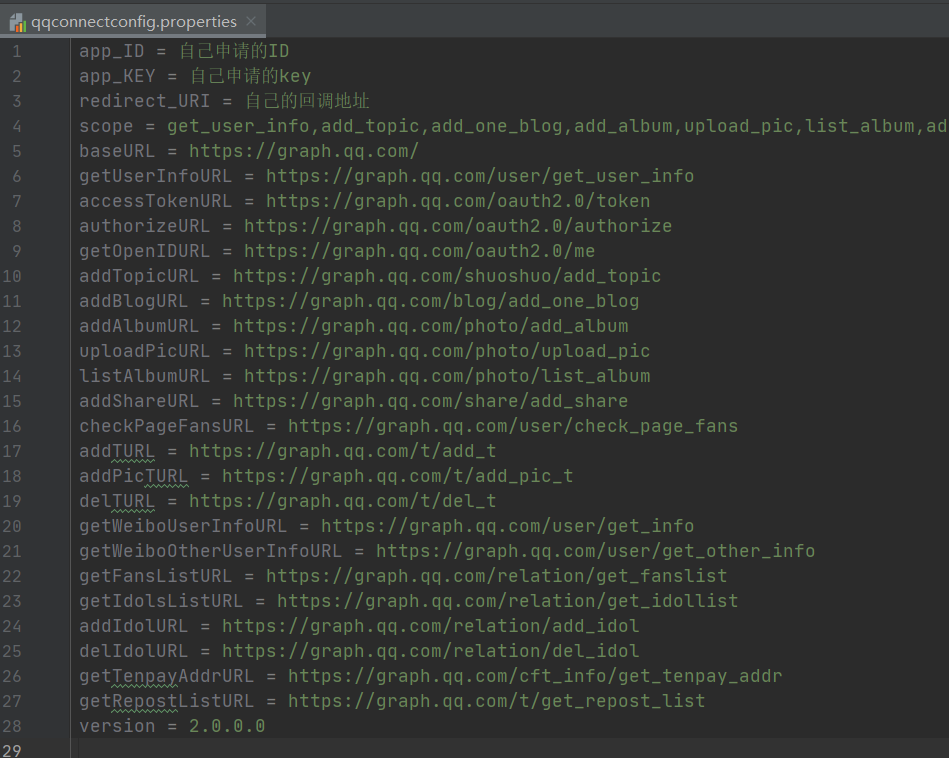Click the getOpenIDURL value ending in /me

click(419, 251)
